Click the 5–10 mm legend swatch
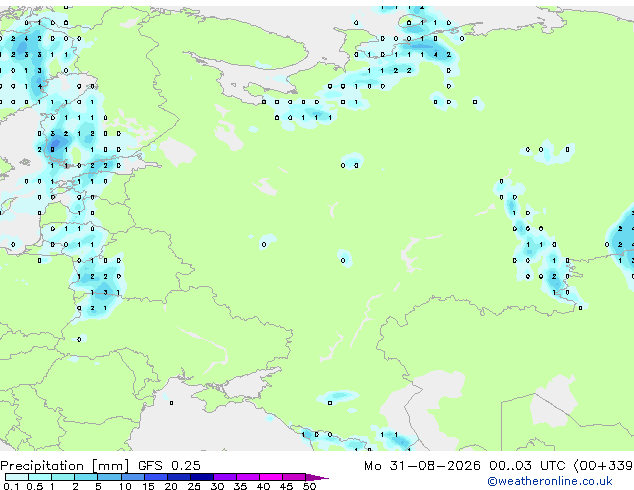This screenshot has width=634, height=490. click(109, 477)
